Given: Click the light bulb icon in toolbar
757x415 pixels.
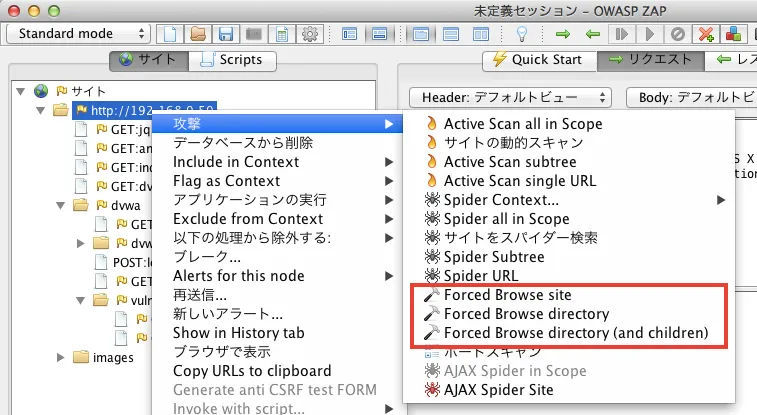Looking at the screenshot, I should click(521, 34).
